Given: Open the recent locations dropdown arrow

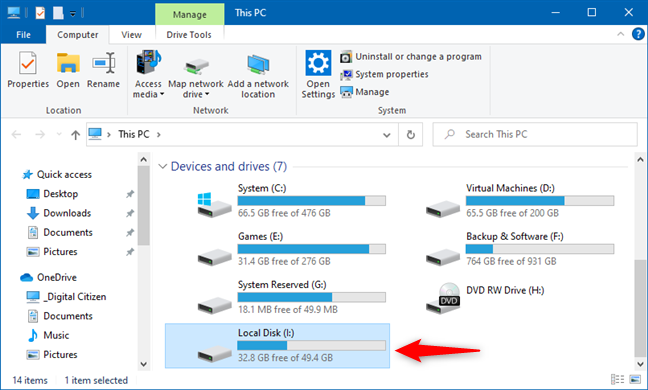Looking at the screenshot, I should (x=59, y=134).
